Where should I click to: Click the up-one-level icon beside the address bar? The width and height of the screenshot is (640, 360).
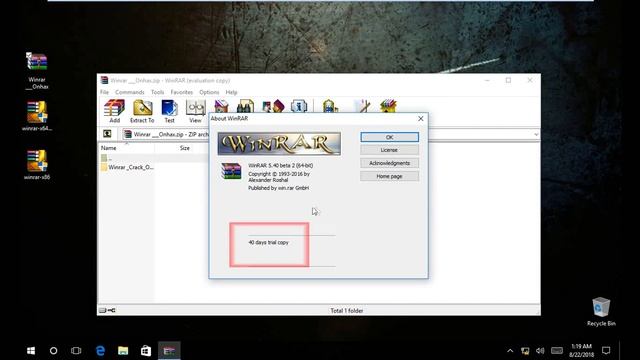pyautogui.click(x=107, y=134)
